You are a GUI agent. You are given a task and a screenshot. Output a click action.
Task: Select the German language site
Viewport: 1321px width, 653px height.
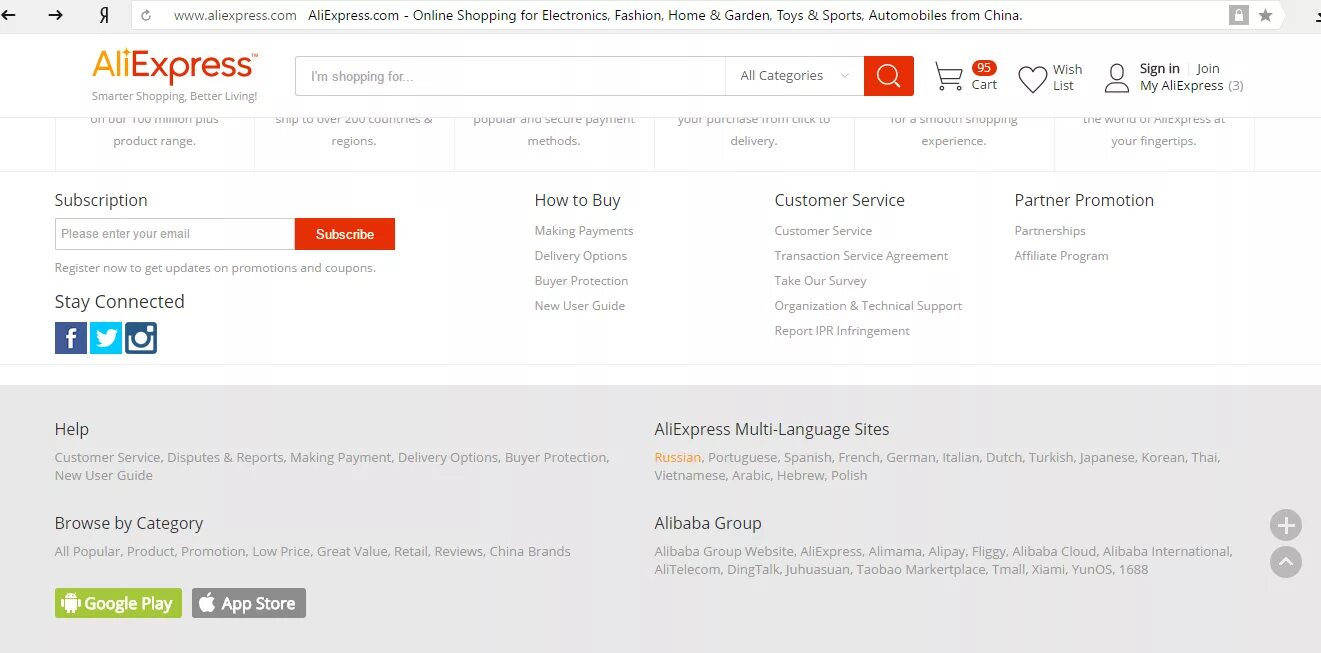click(x=911, y=457)
